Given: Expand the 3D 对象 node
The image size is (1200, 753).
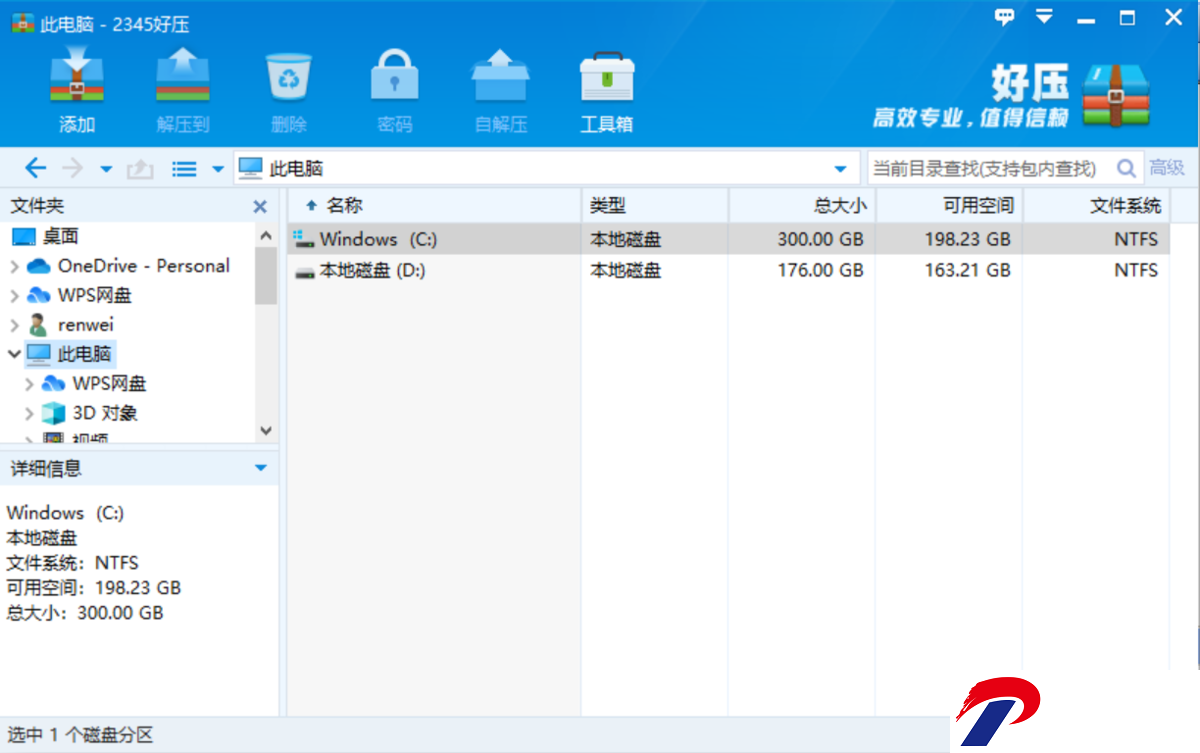Looking at the screenshot, I should coord(29,414).
